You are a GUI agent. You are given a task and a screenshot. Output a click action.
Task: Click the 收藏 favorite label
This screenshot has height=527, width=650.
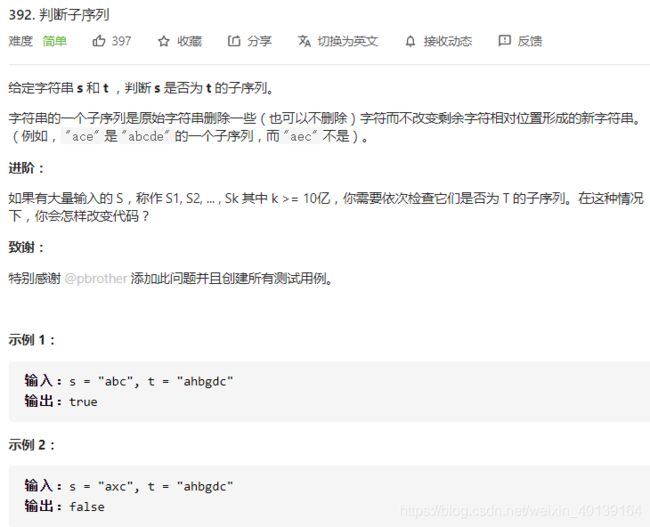(189, 41)
